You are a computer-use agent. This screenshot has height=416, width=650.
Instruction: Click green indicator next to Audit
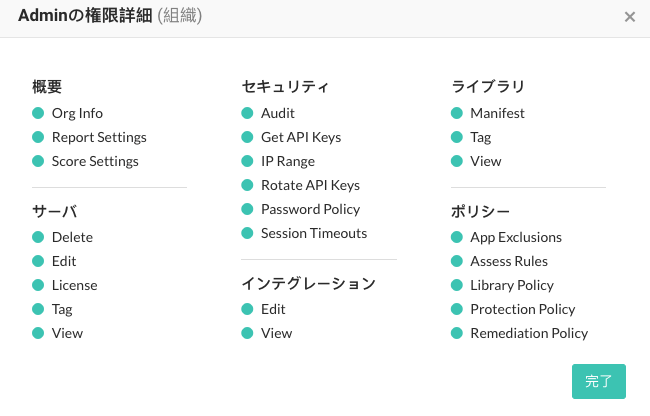click(x=247, y=113)
